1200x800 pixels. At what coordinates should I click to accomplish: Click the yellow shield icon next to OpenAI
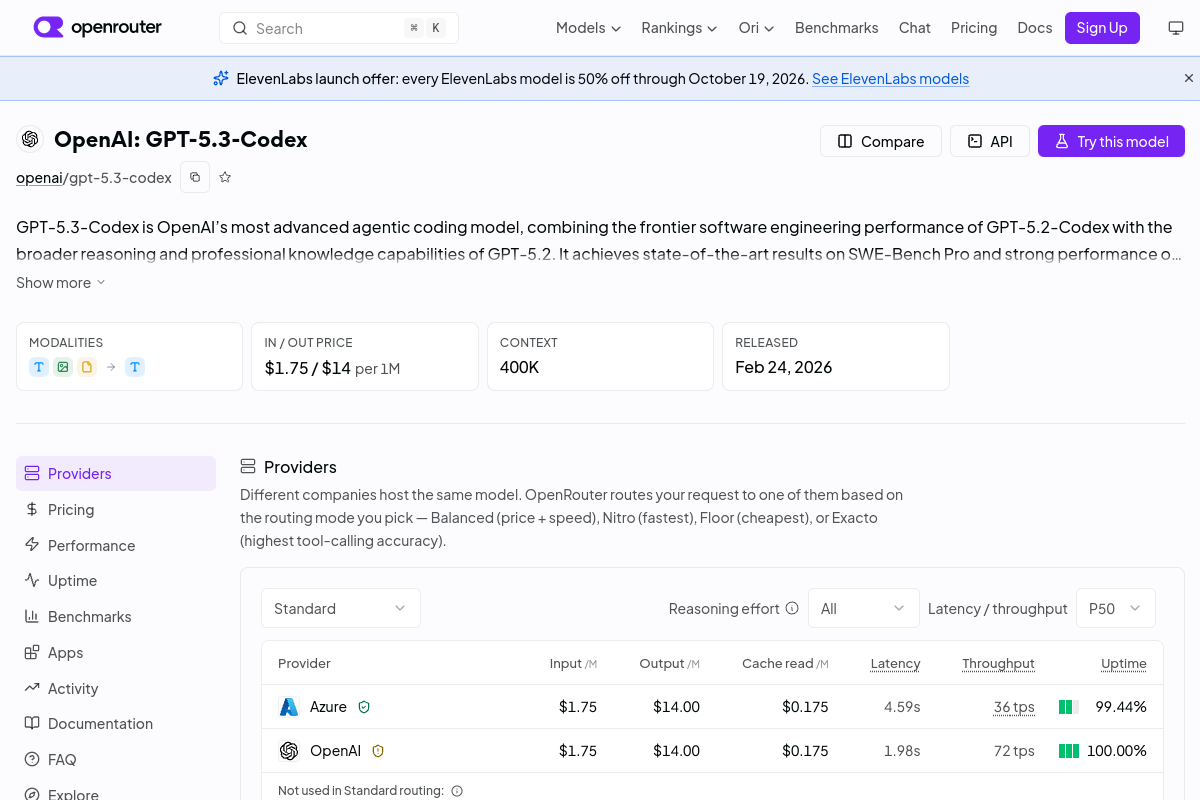[x=378, y=751]
